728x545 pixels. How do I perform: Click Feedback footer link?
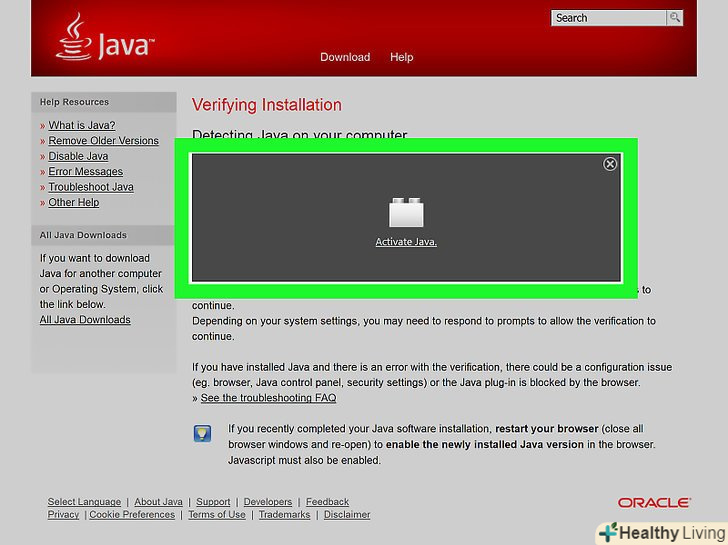pos(327,502)
